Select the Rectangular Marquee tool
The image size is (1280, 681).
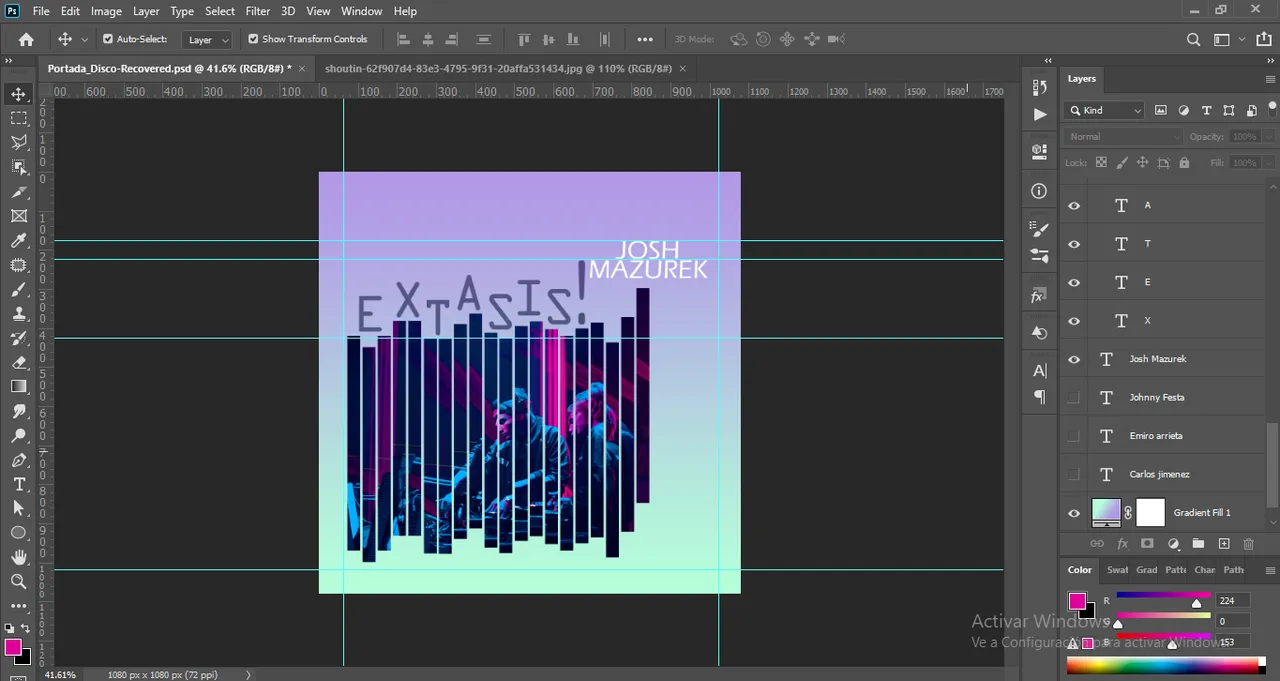click(19, 118)
